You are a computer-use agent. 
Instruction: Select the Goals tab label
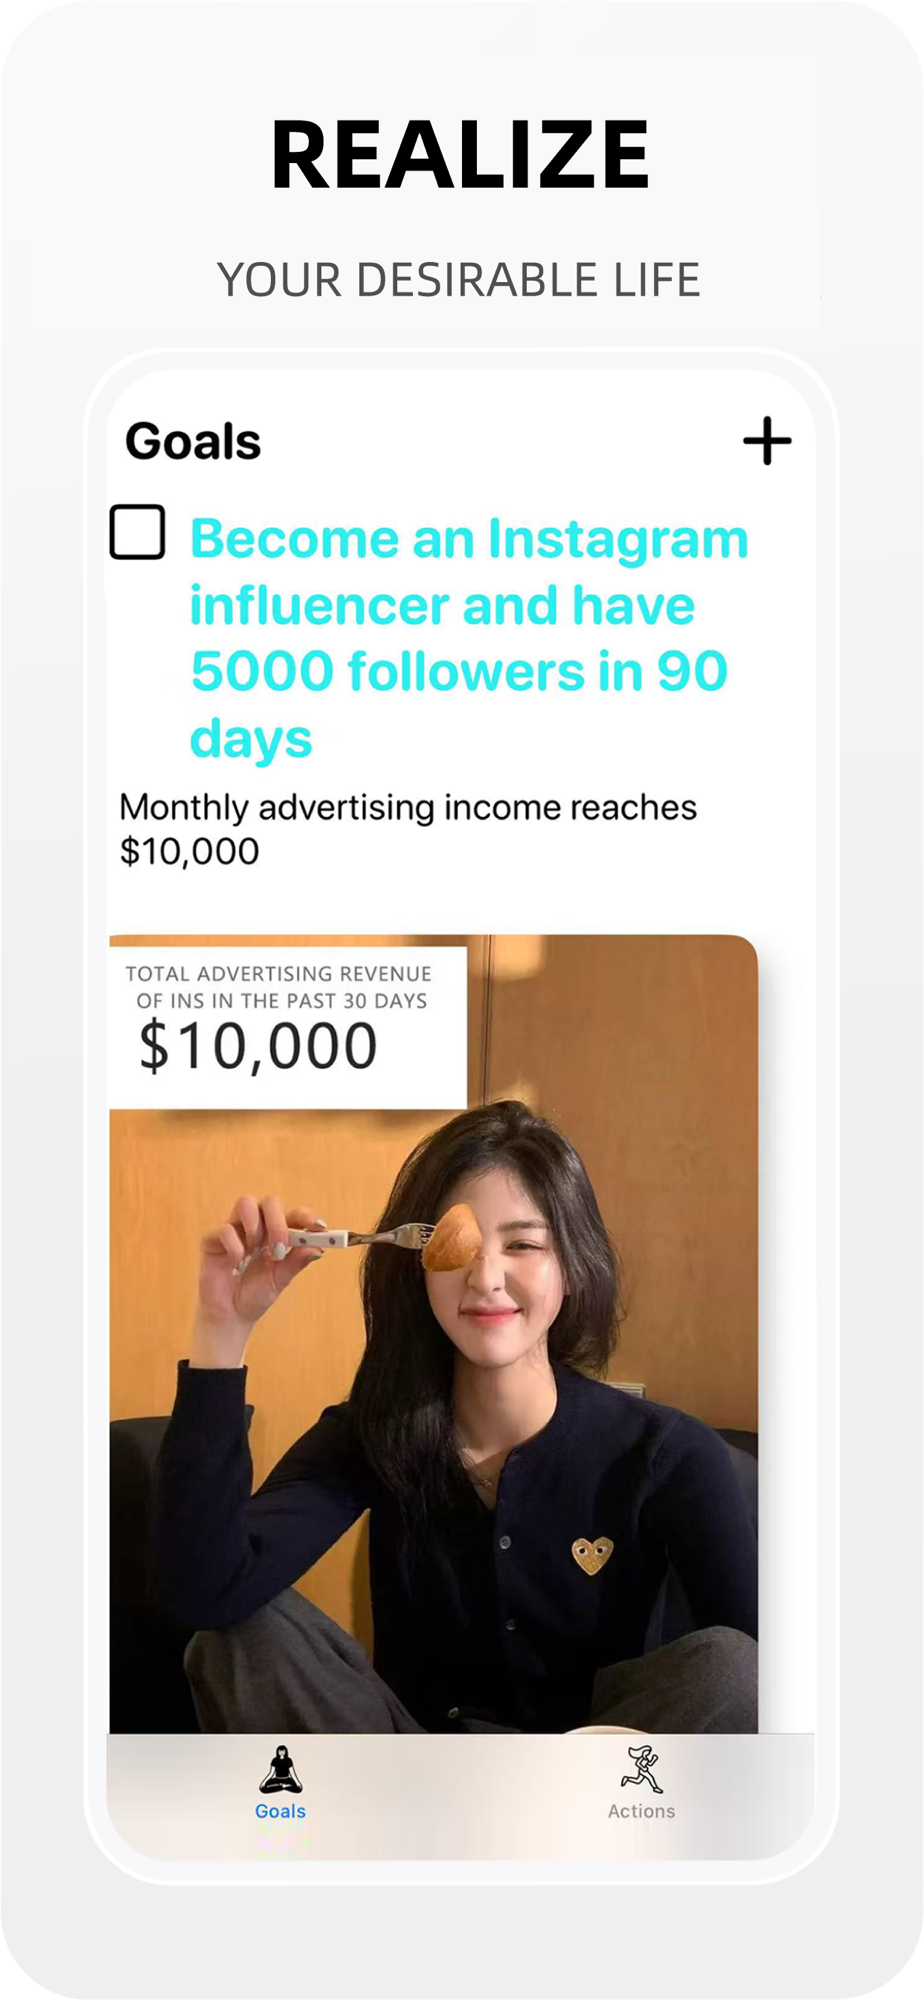pyautogui.click(x=280, y=1811)
